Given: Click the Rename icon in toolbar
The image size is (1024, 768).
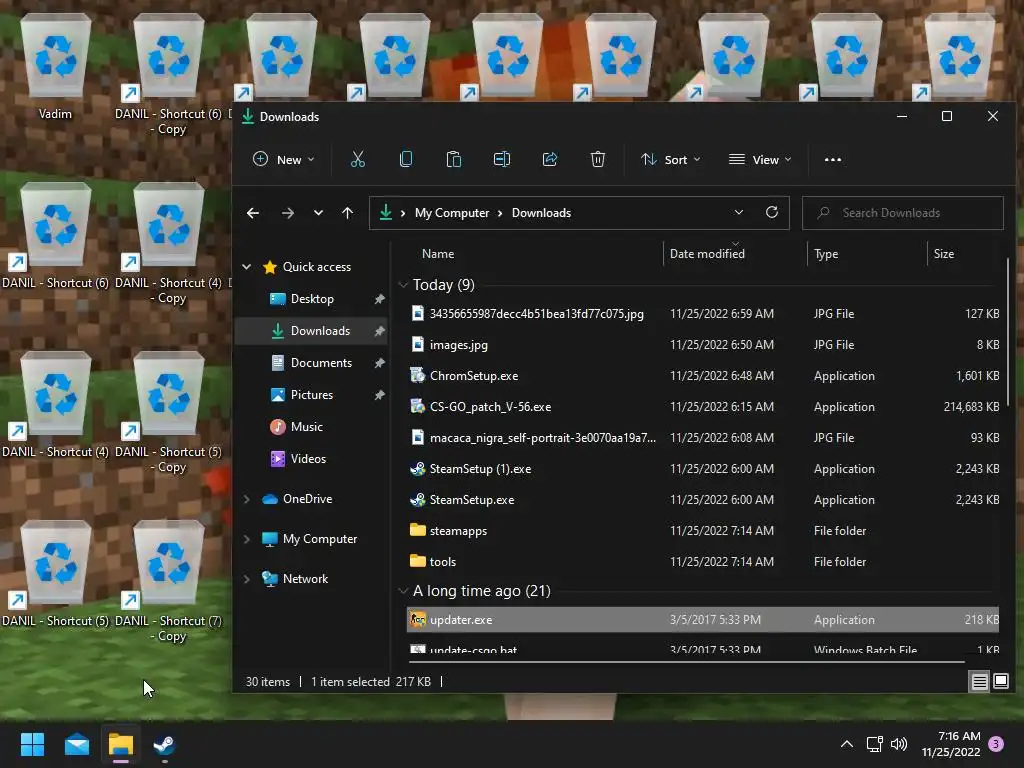Looking at the screenshot, I should coord(502,159).
